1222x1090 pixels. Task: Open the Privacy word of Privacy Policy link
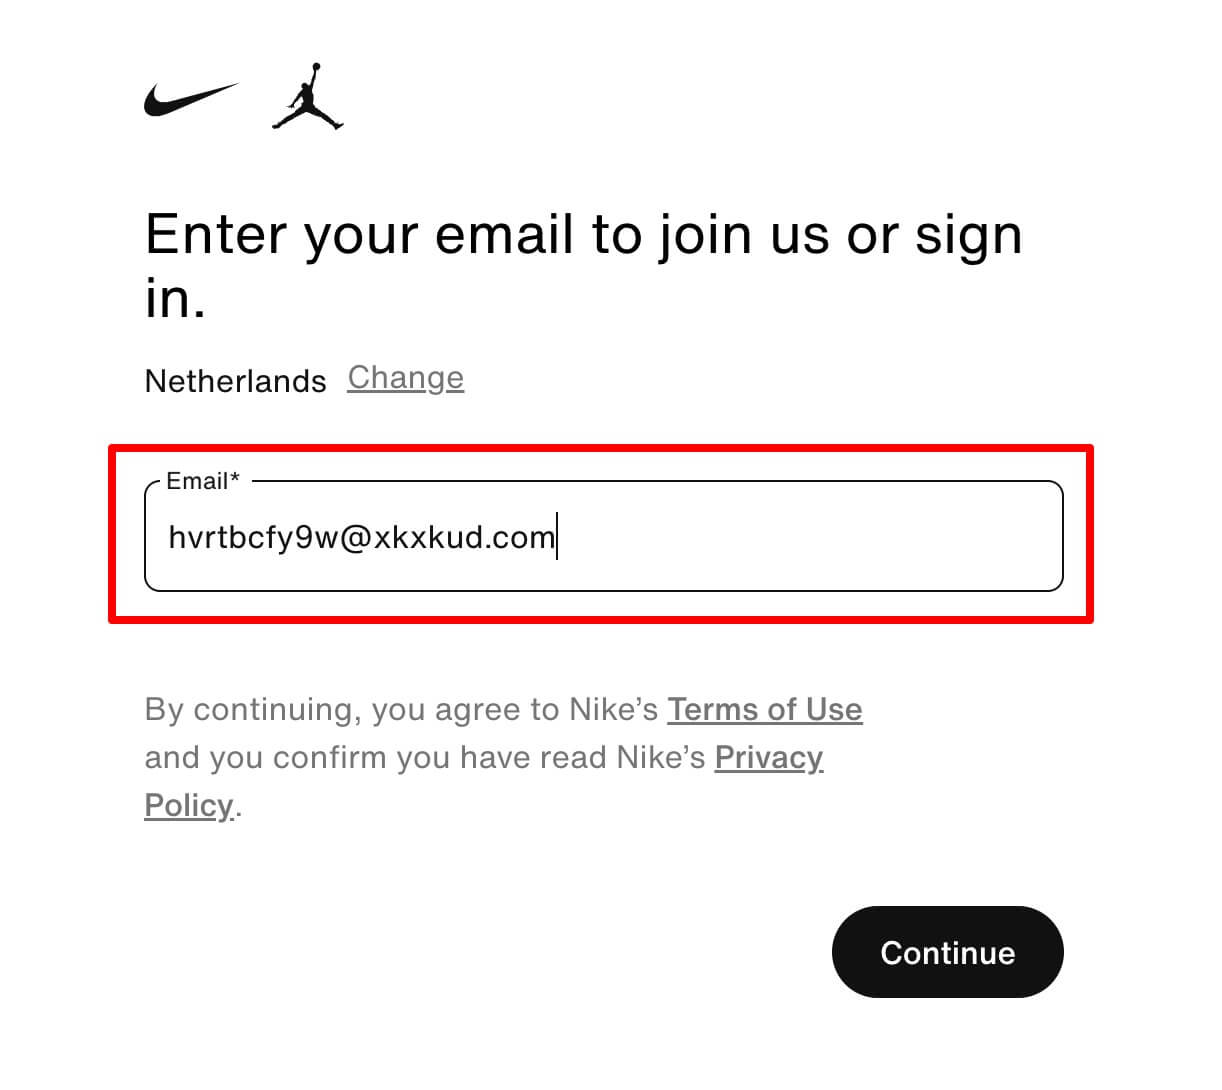tap(769, 757)
